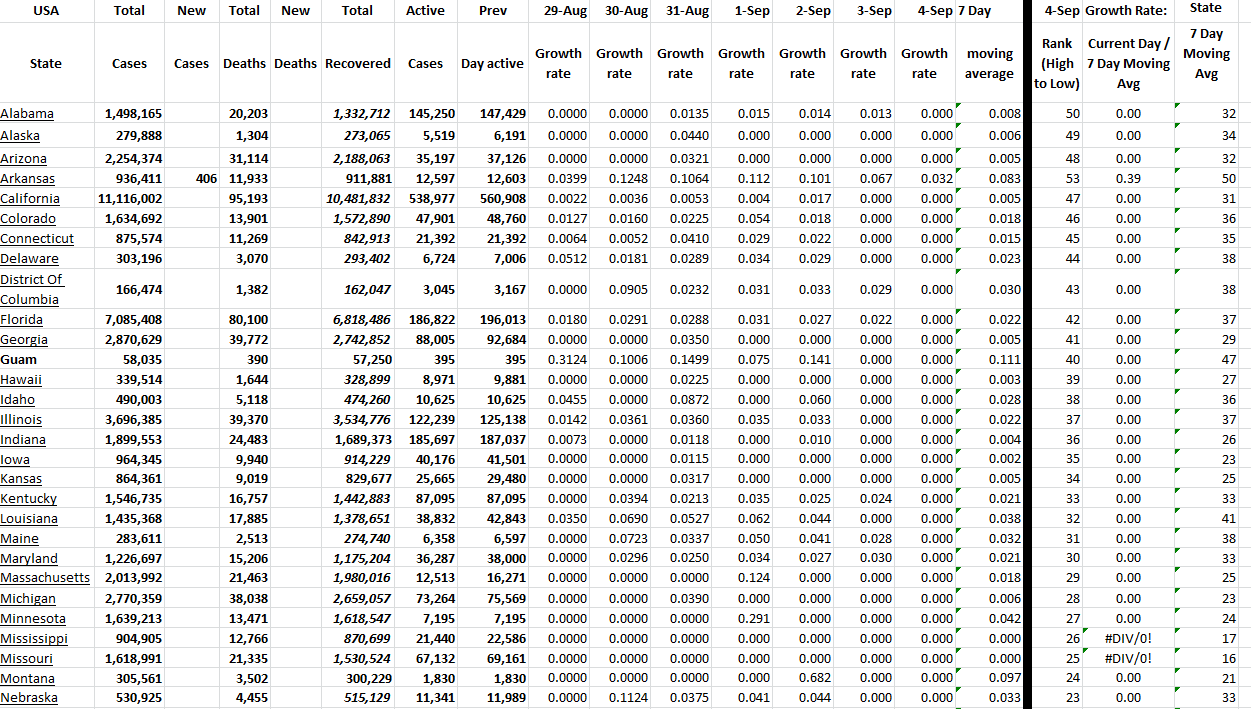
Task: Follow the Florida state link
Action: coord(22,320)
